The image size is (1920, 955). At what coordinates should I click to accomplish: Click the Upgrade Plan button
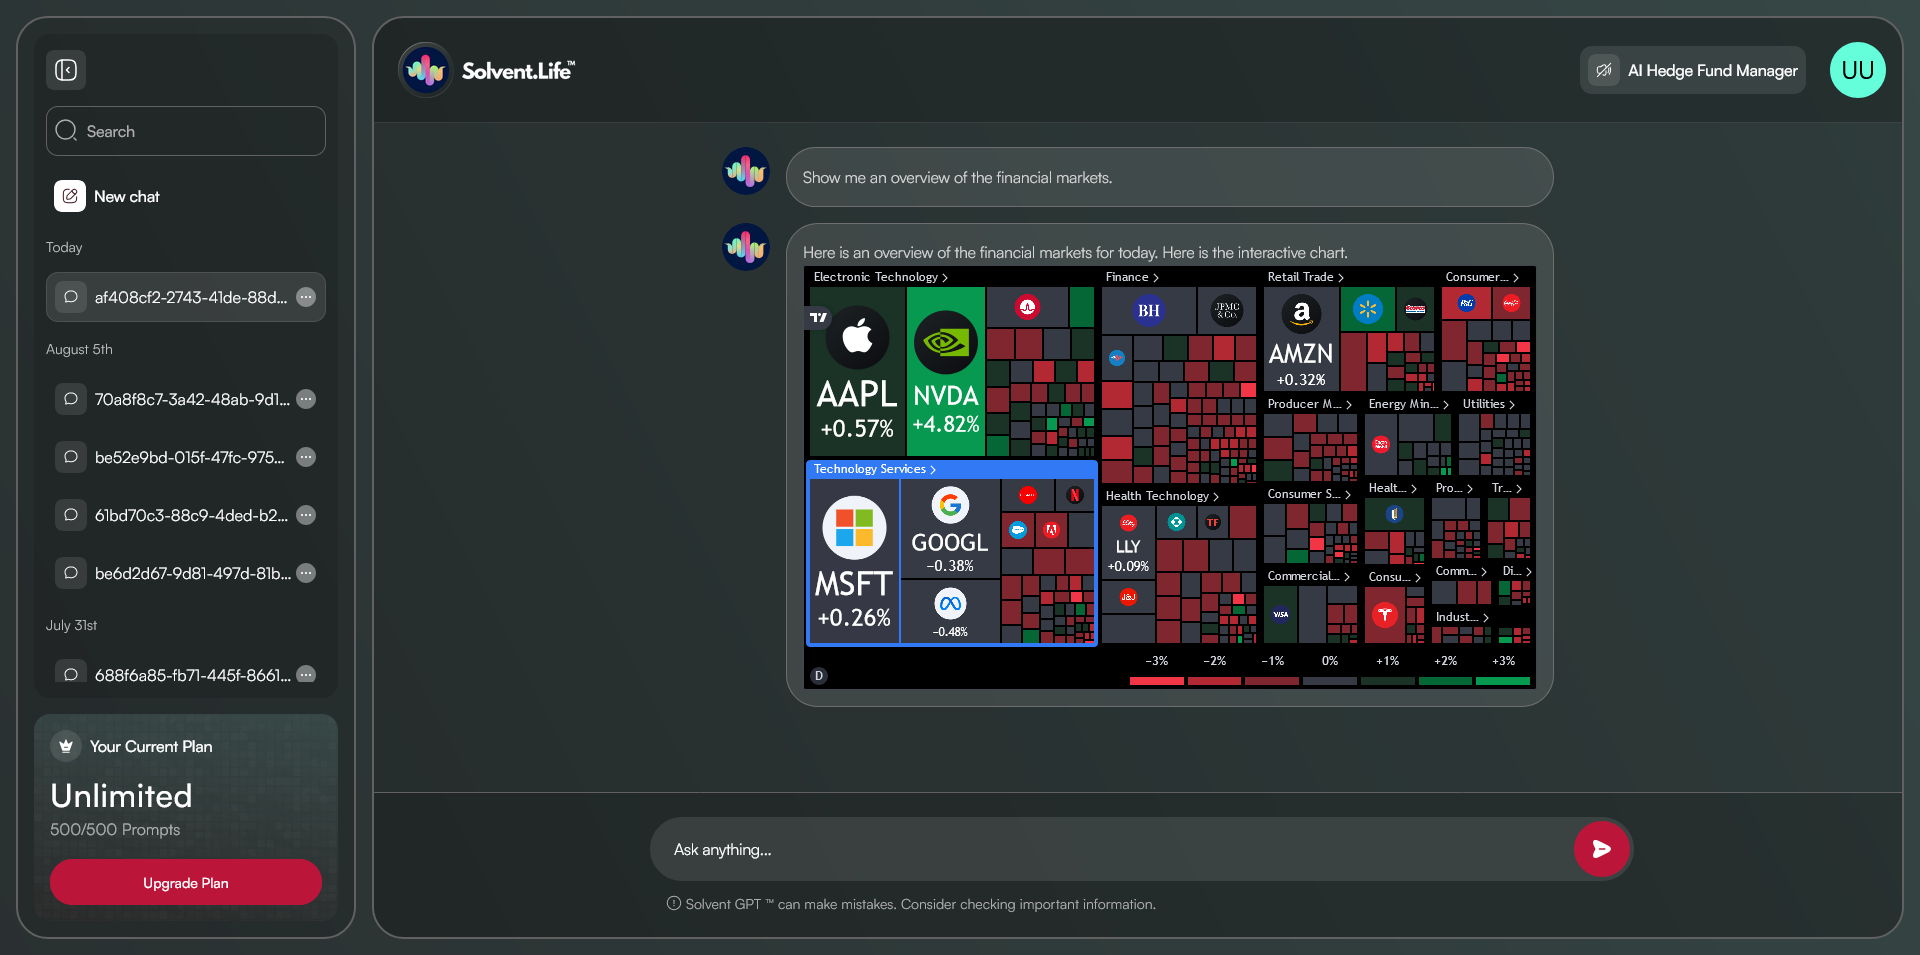186,882
